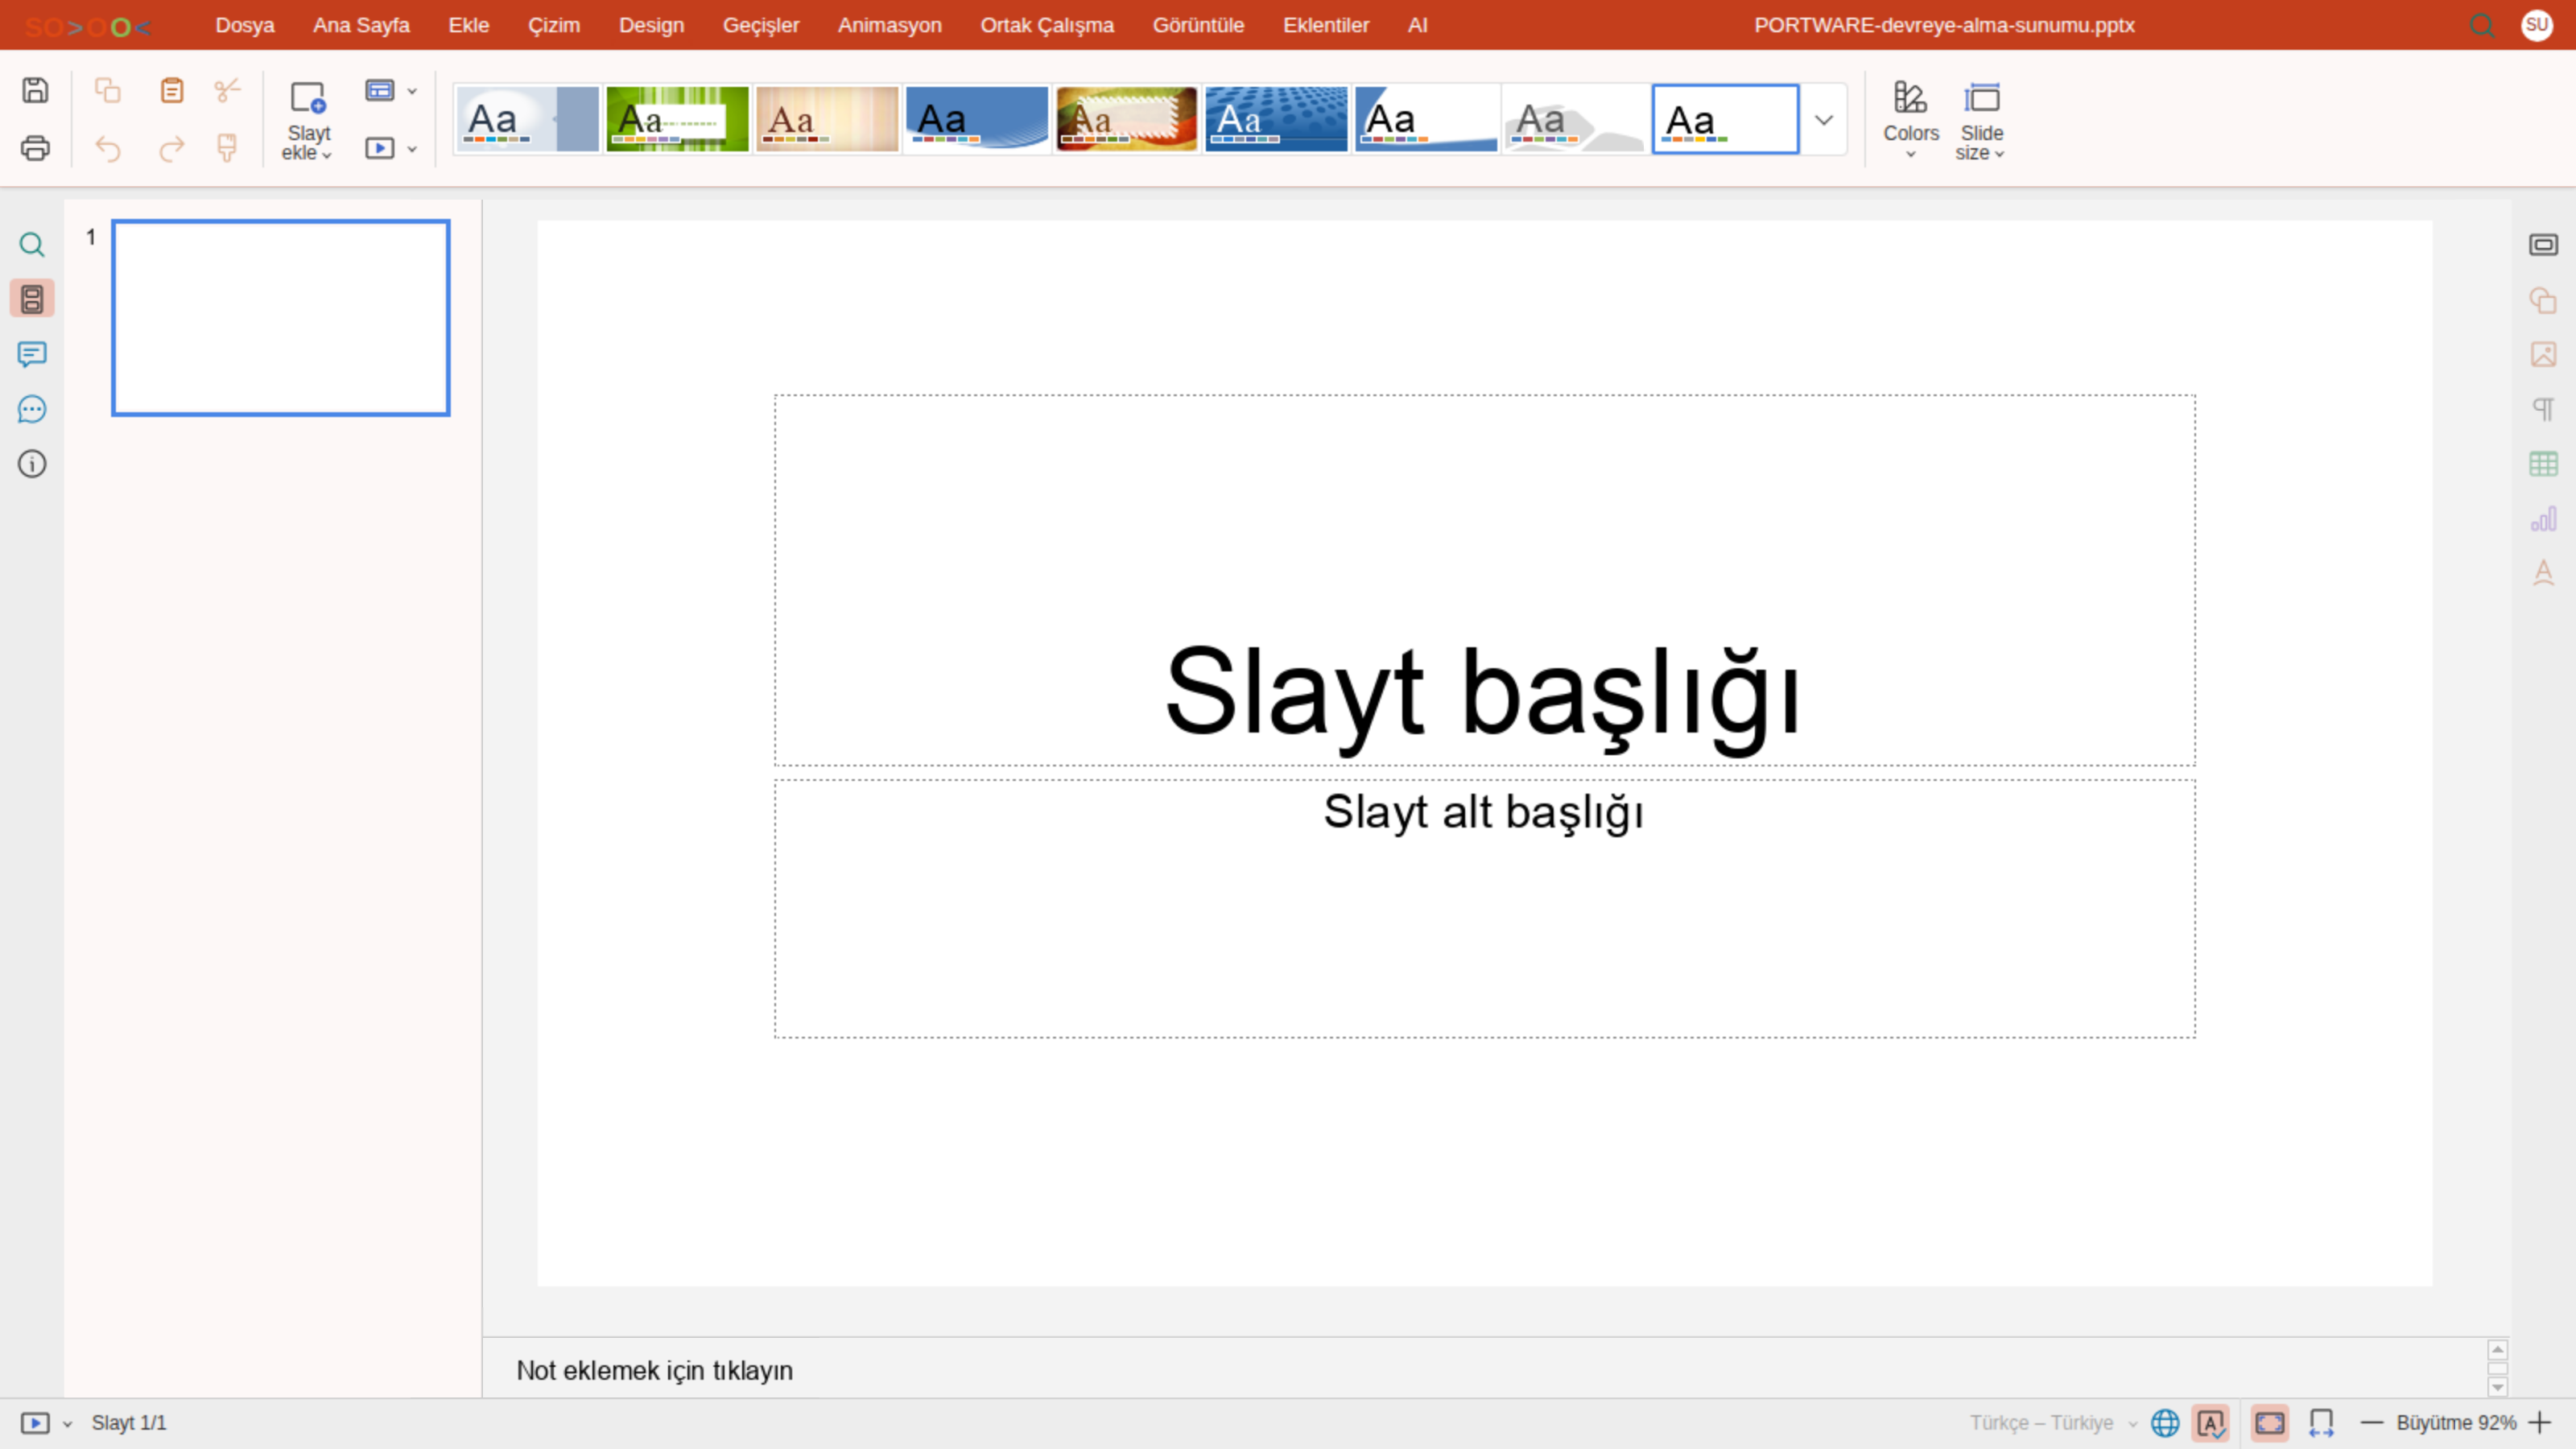Select the first gray-blue theme thumbnail
This screenshot has width=2576, height=1449.
click(x=528, y=119)
